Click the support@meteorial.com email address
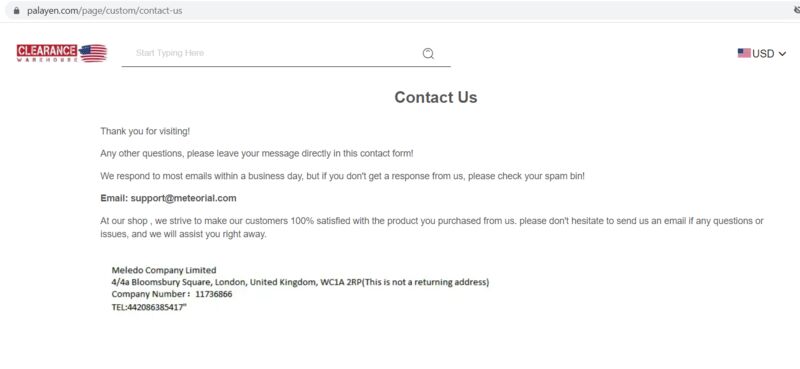This screenshot has width=800, height=369. click(183, 198)
